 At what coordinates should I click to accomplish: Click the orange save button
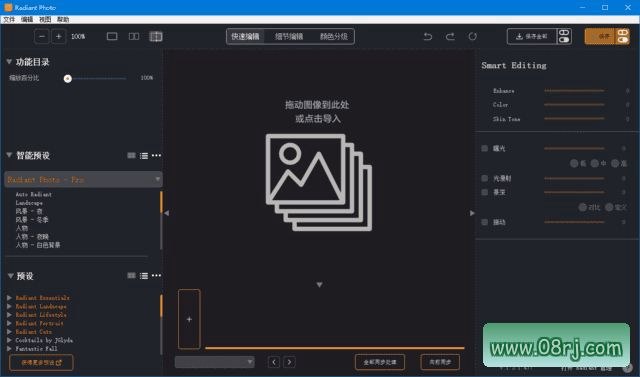pyautogui.click(x=600, y=36)
